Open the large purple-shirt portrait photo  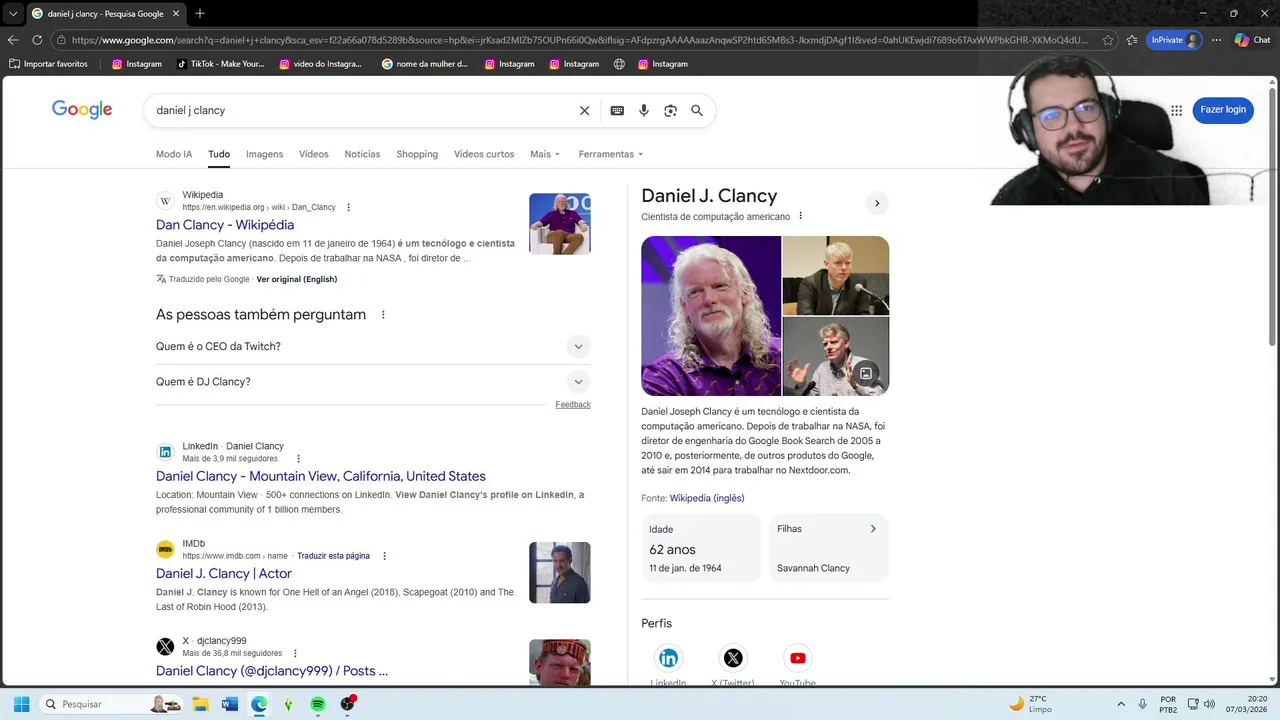tap(711, 316)
